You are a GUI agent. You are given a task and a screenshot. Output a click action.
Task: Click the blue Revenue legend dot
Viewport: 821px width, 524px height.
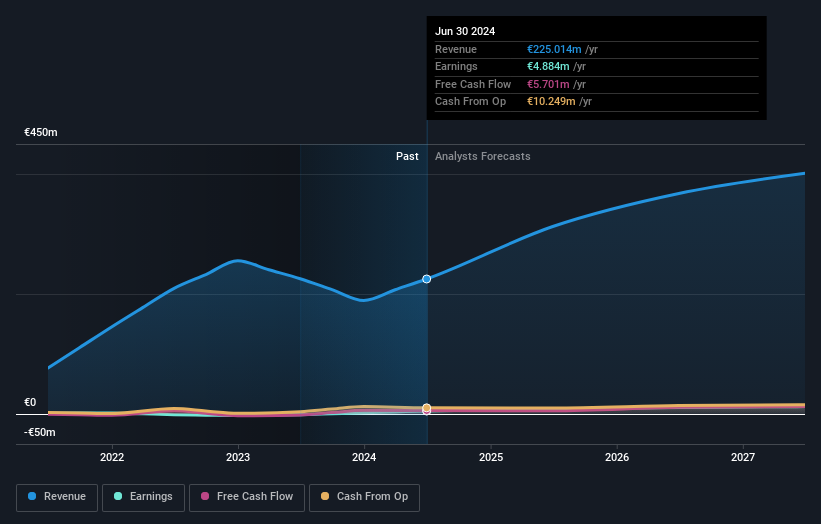32,496
